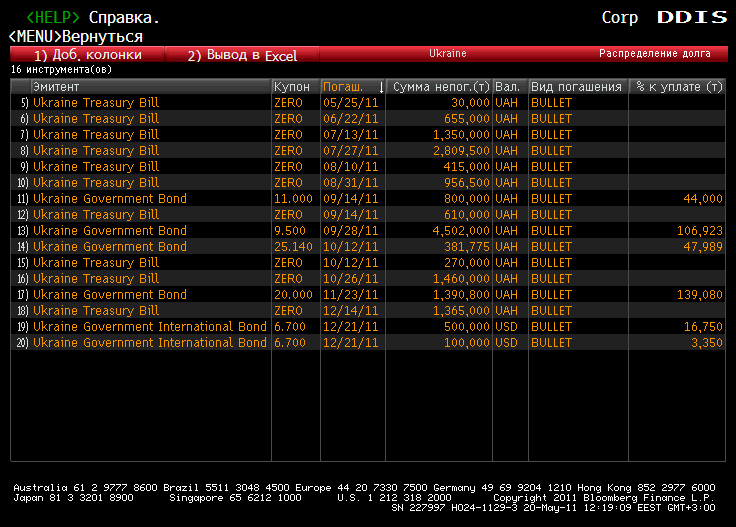The height and width of the screenshot is (527, 736).
Task: Click the Ukraine title in red bar
Action: coord(447,53)
